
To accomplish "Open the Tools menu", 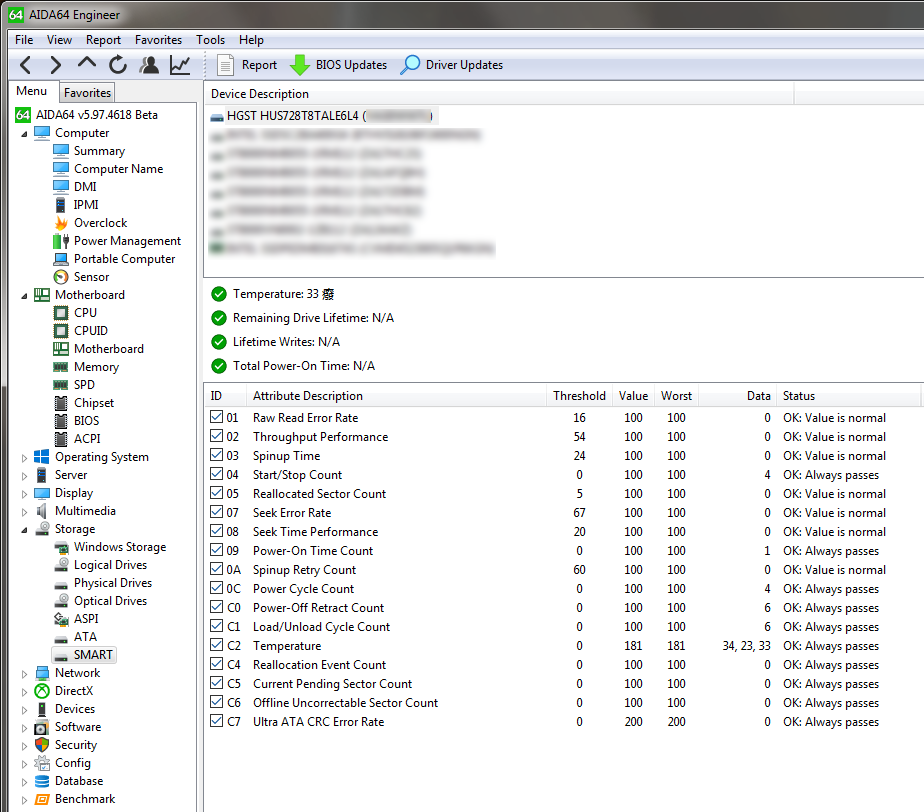I will point(210,39).
